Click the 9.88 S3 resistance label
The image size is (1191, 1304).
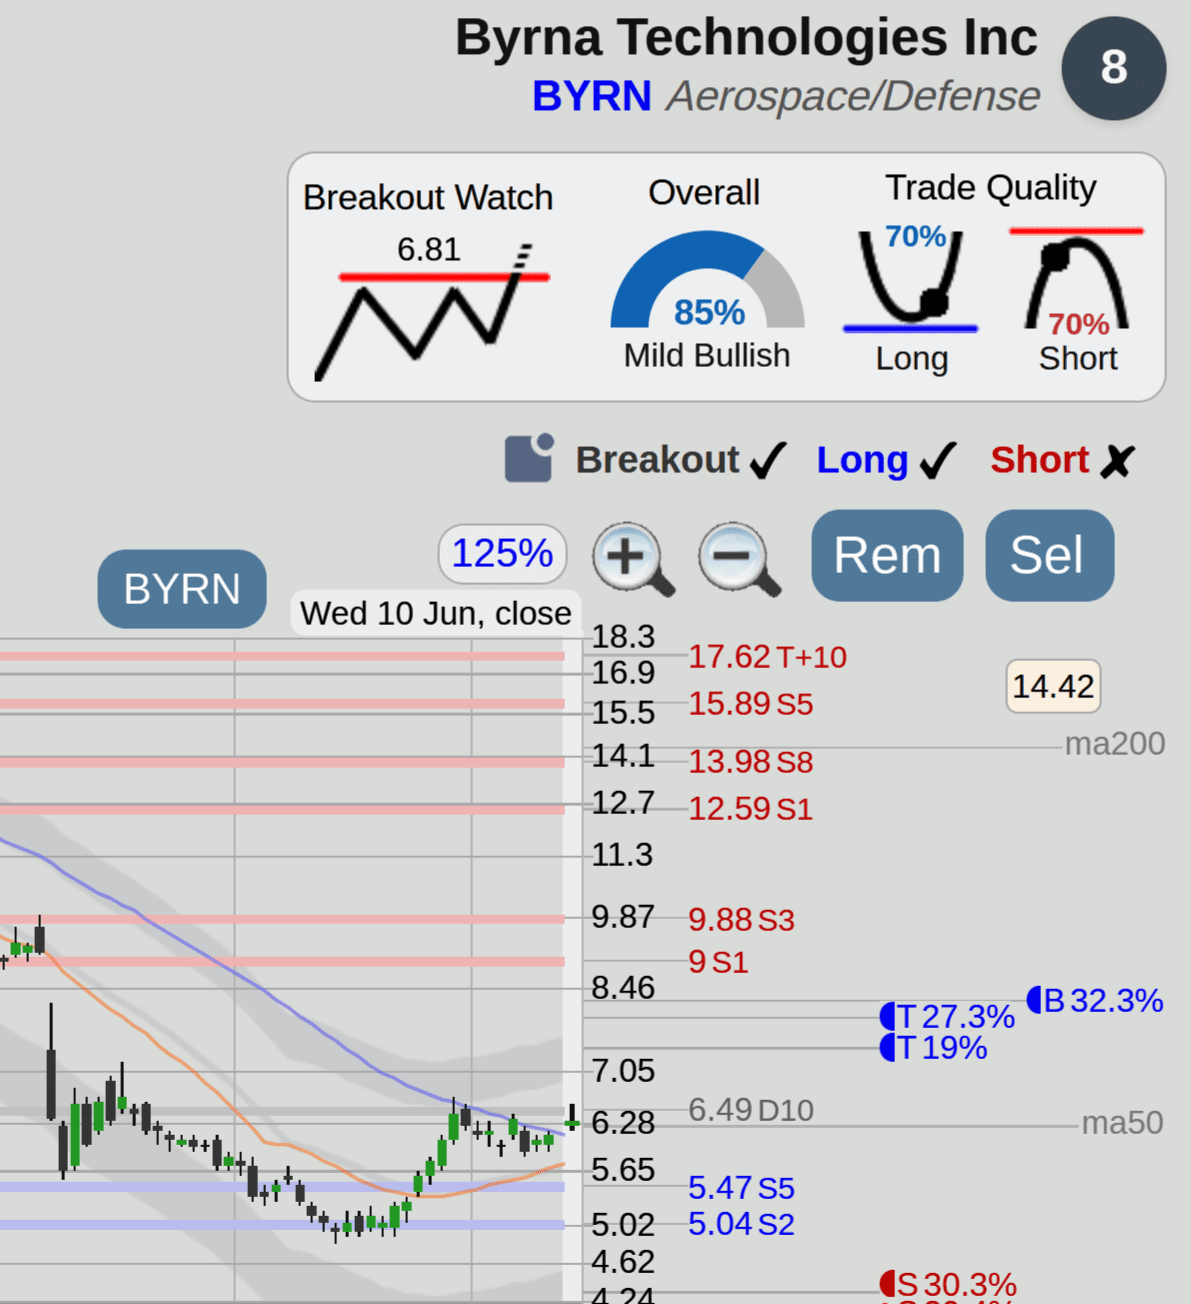click(x=741, y=920)
